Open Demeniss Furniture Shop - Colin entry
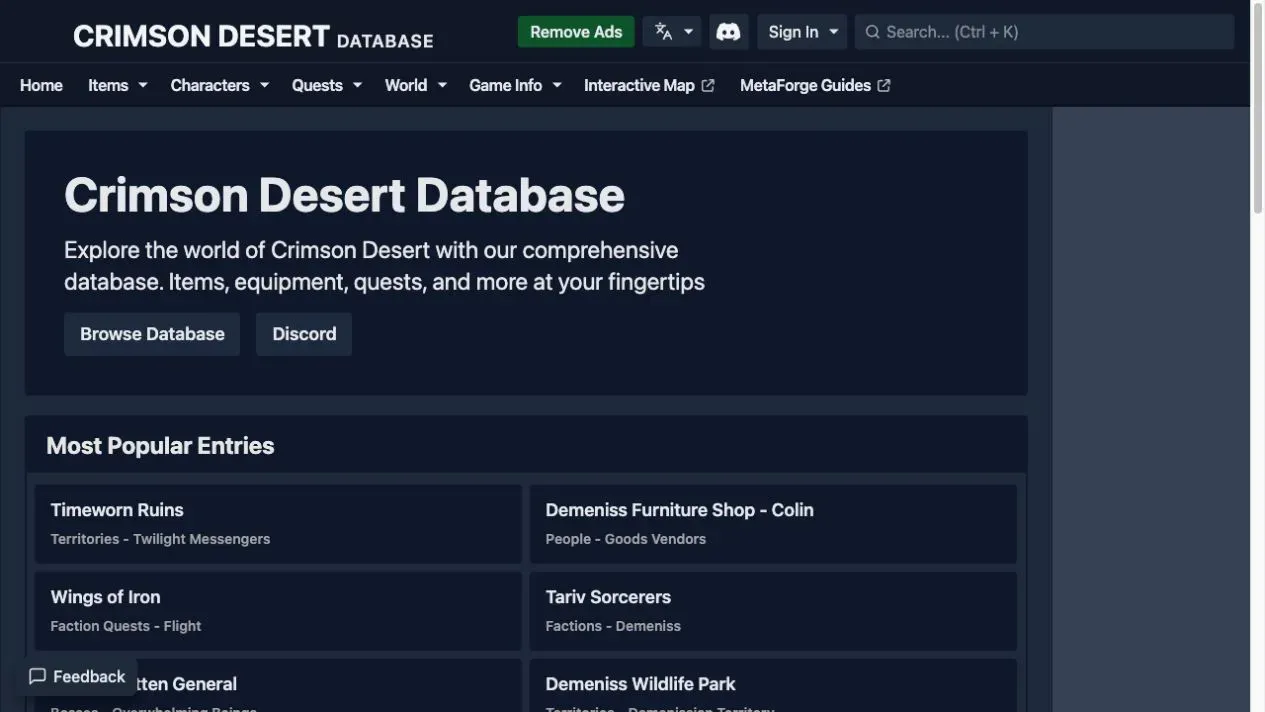Viewport: 1265px width, 712px height. point(773,524)
